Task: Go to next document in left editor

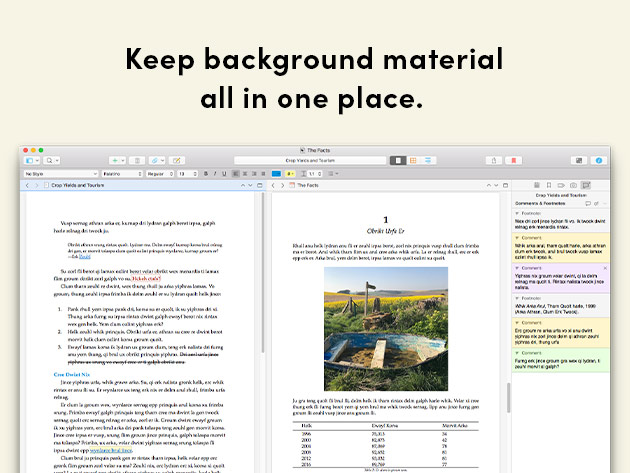Action: [250, 185]
